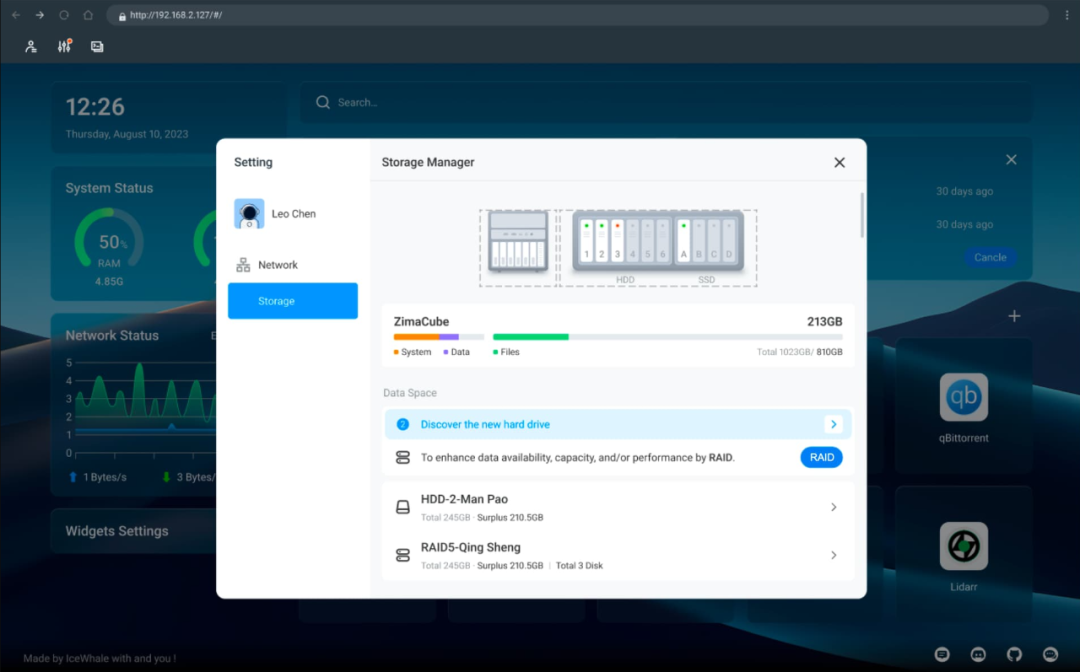Expand the Discover new hard drive notice
Viewport: 1080px width, 672px height.
[833, 424]
